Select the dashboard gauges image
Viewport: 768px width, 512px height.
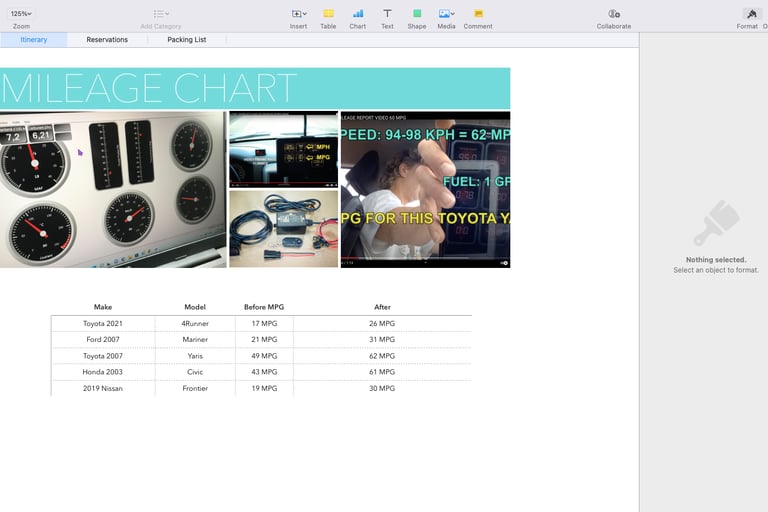tap(113, 190)
